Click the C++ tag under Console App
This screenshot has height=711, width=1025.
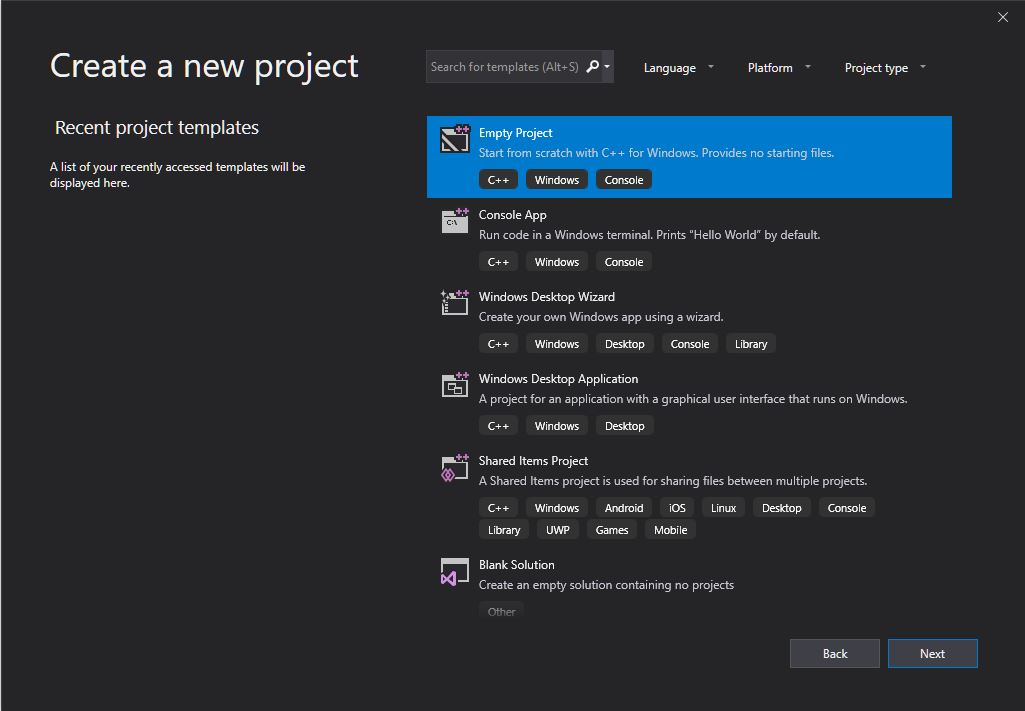pyautogui.click(x=498, y=262)
